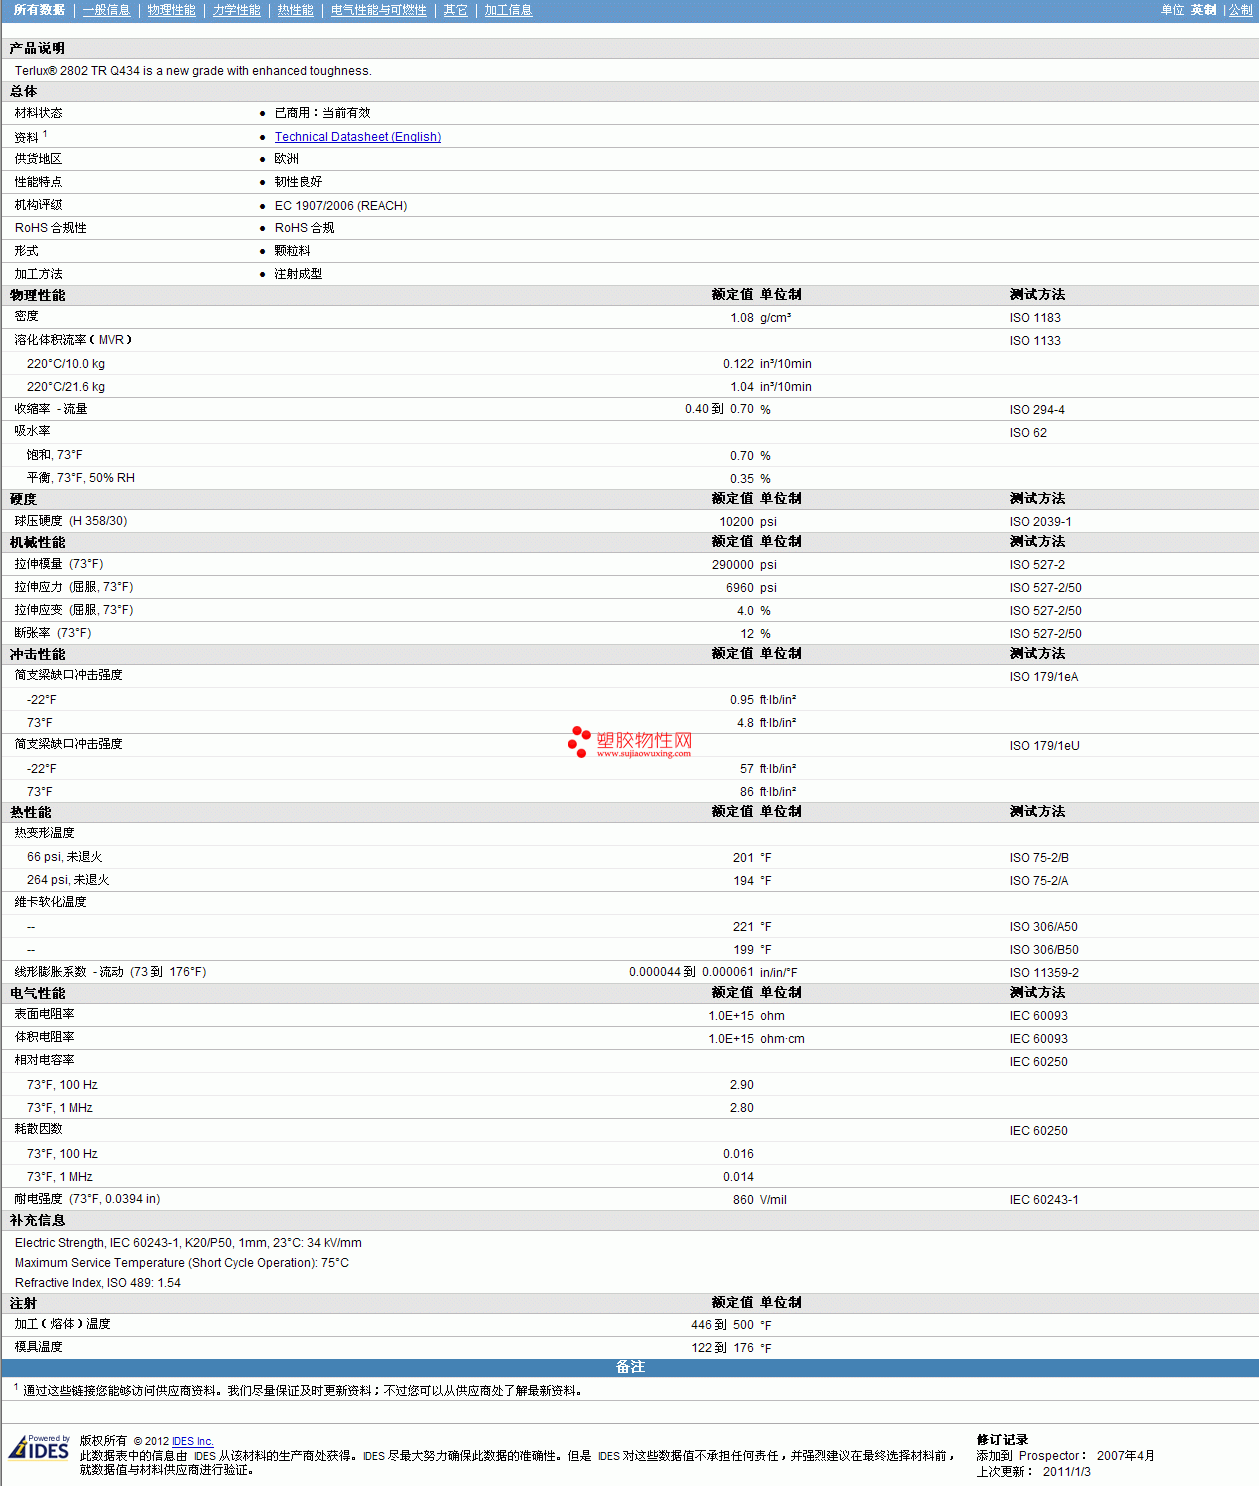Click the IEC 60093 method for 体积电阻率
Image resolution: width=1259 pixels, height=1486 pixels.
(1039, 1039)
